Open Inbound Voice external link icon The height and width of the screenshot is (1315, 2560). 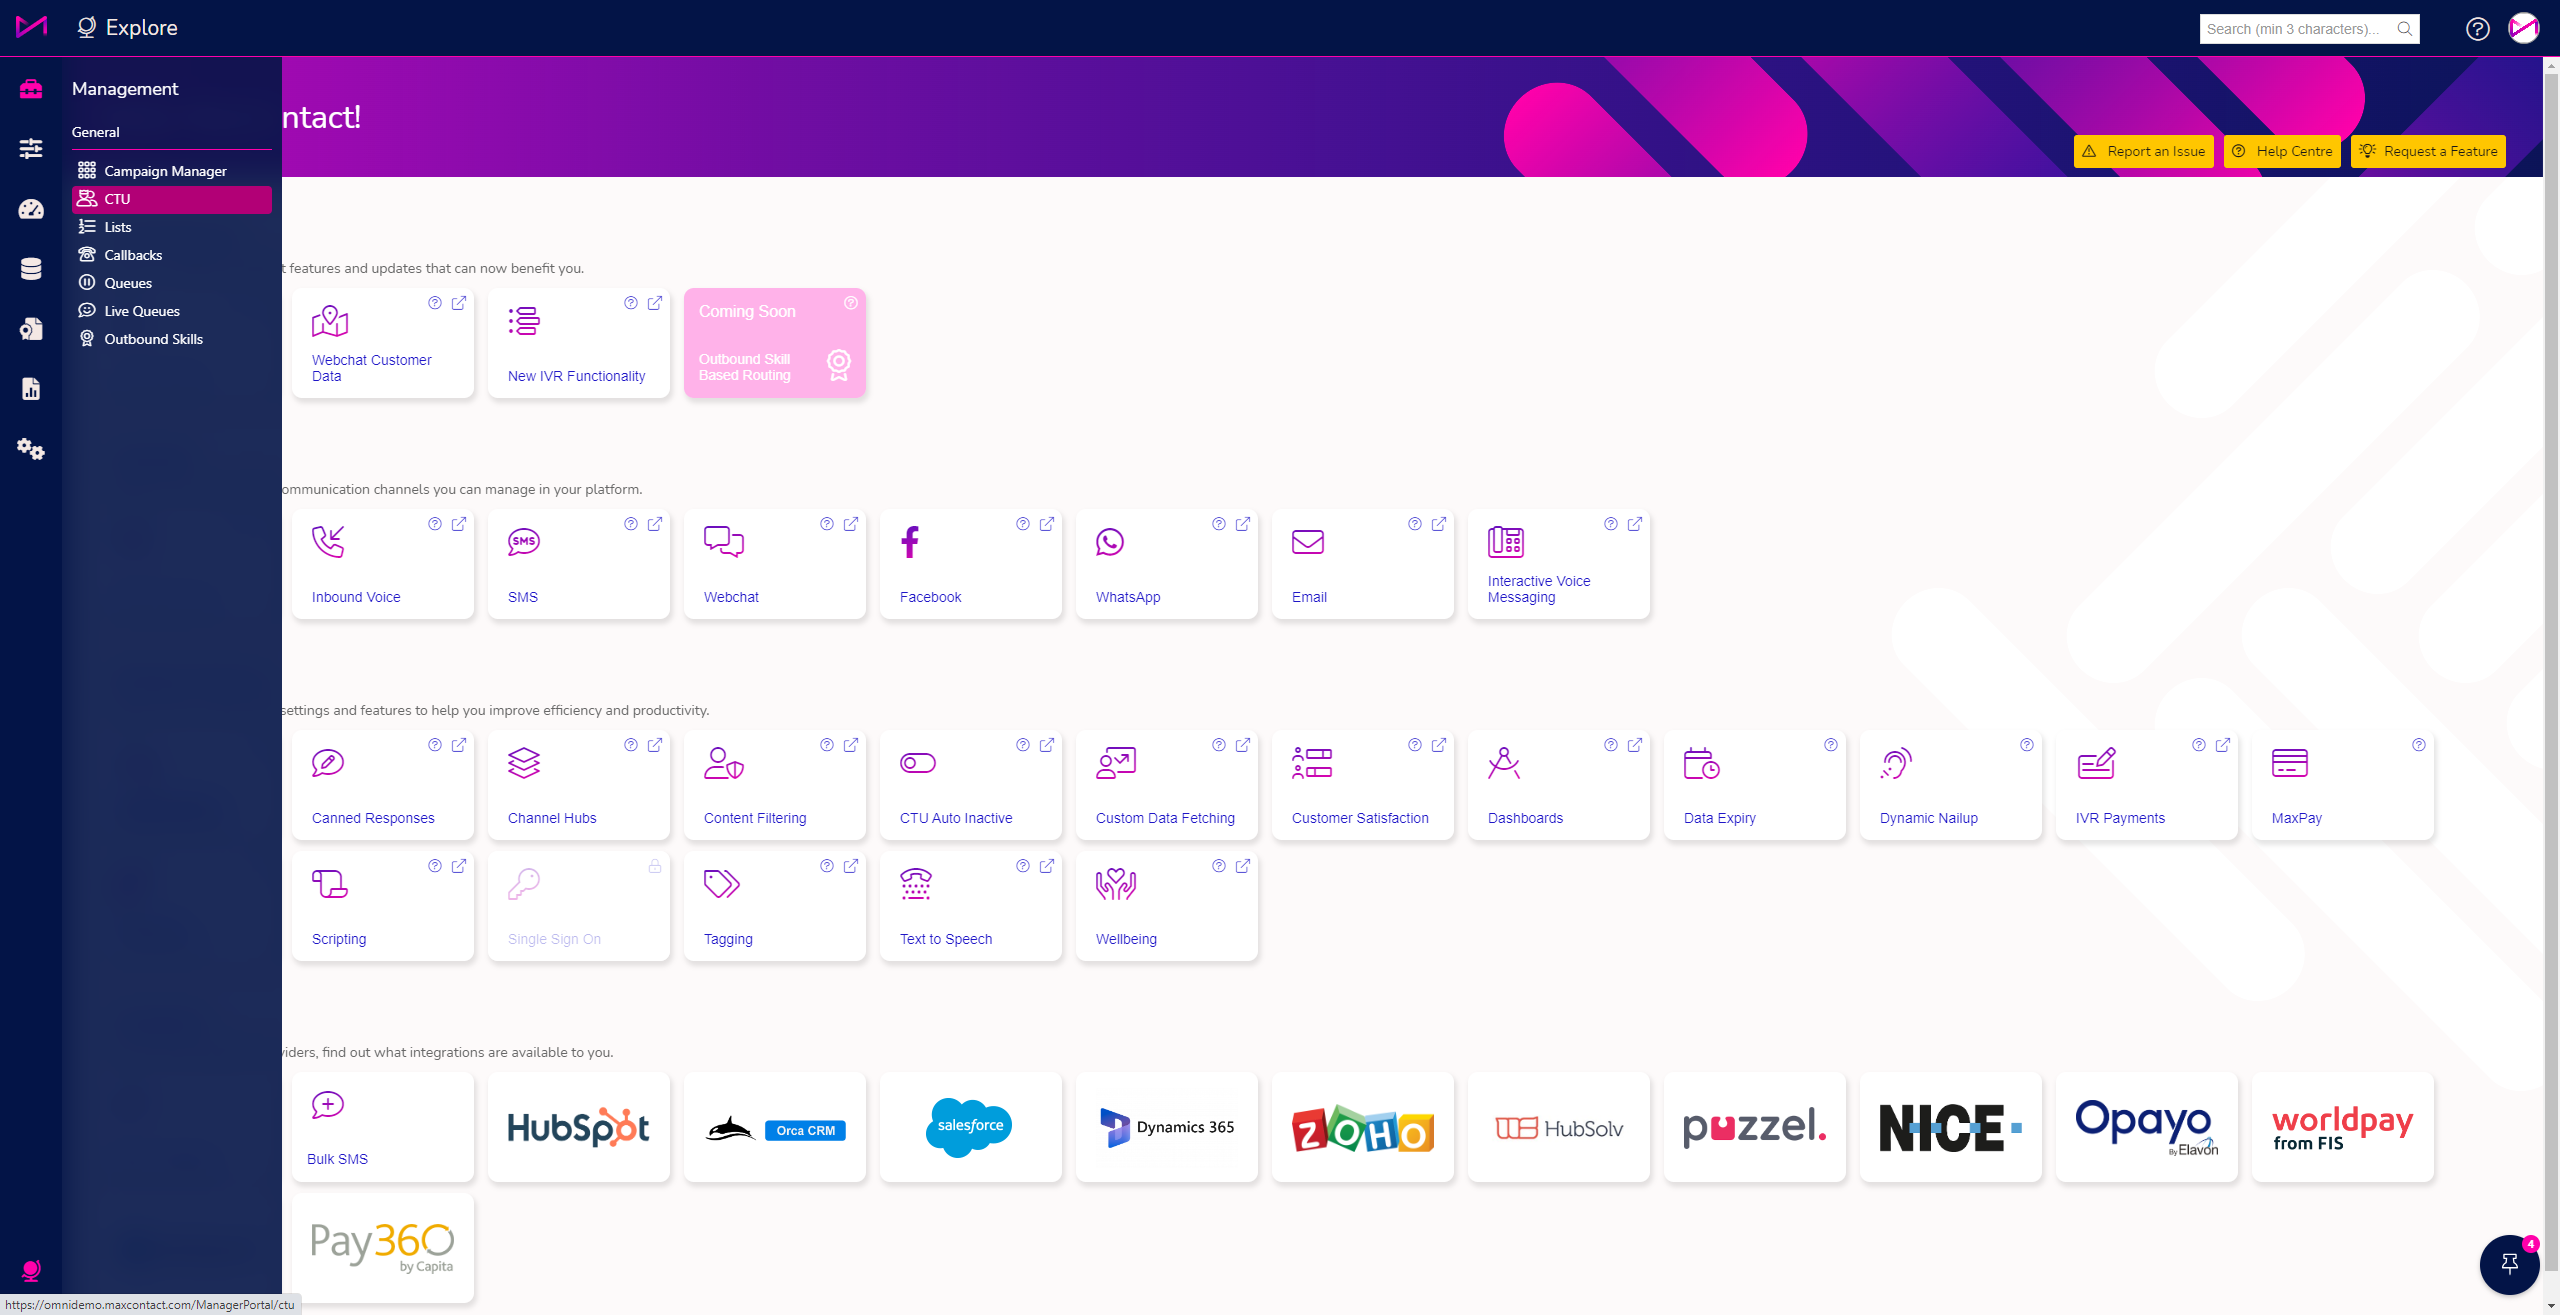(459, 524)
